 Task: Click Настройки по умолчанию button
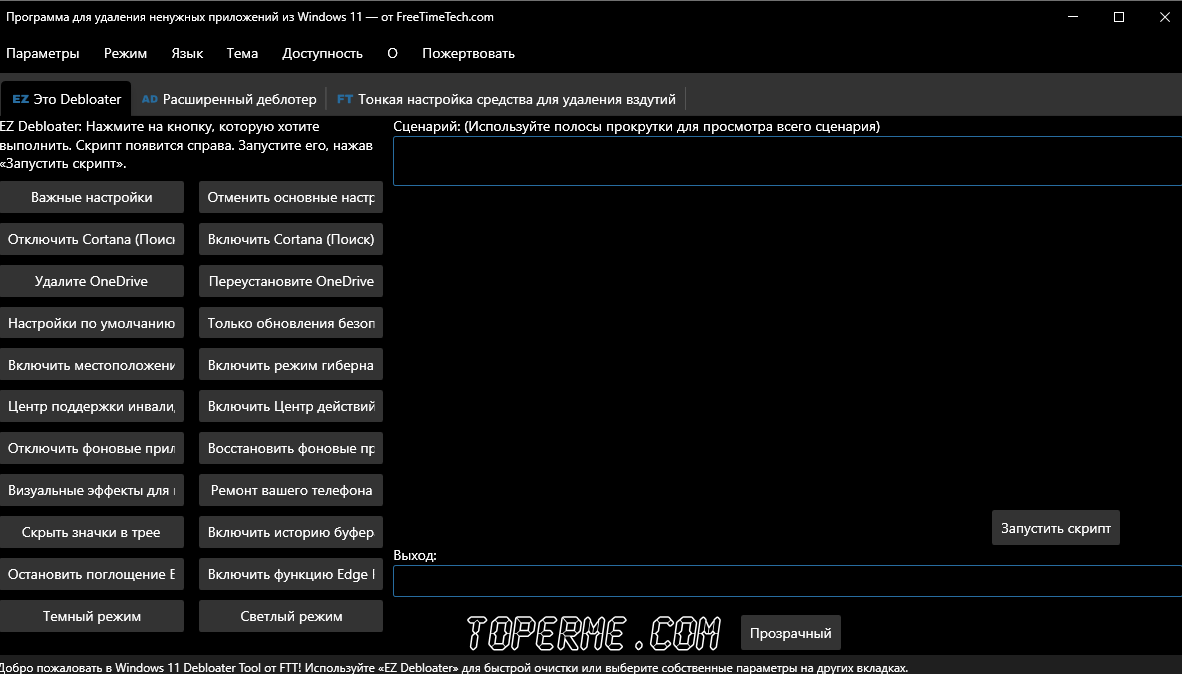pyautogui.click(x=92, y=323)
